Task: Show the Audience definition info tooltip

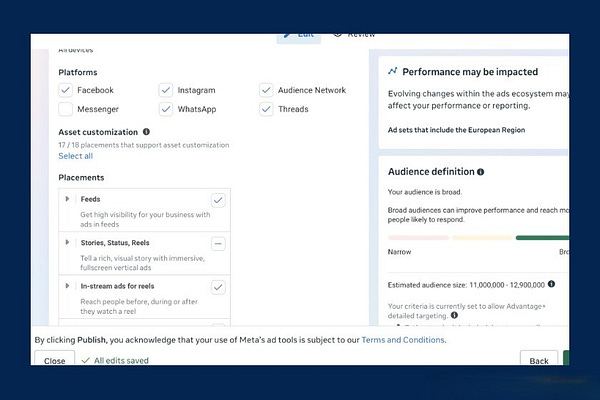Action: (x=481, y=172)
